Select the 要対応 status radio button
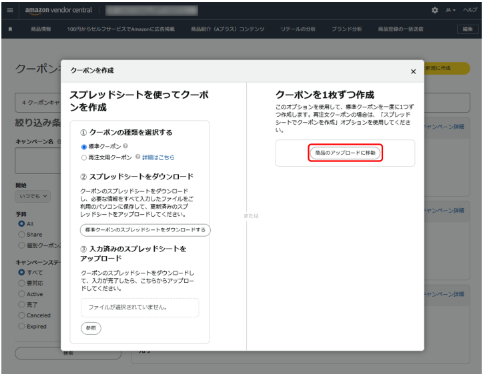The height and width of the screenshot is (374, 482). point(22,283)
